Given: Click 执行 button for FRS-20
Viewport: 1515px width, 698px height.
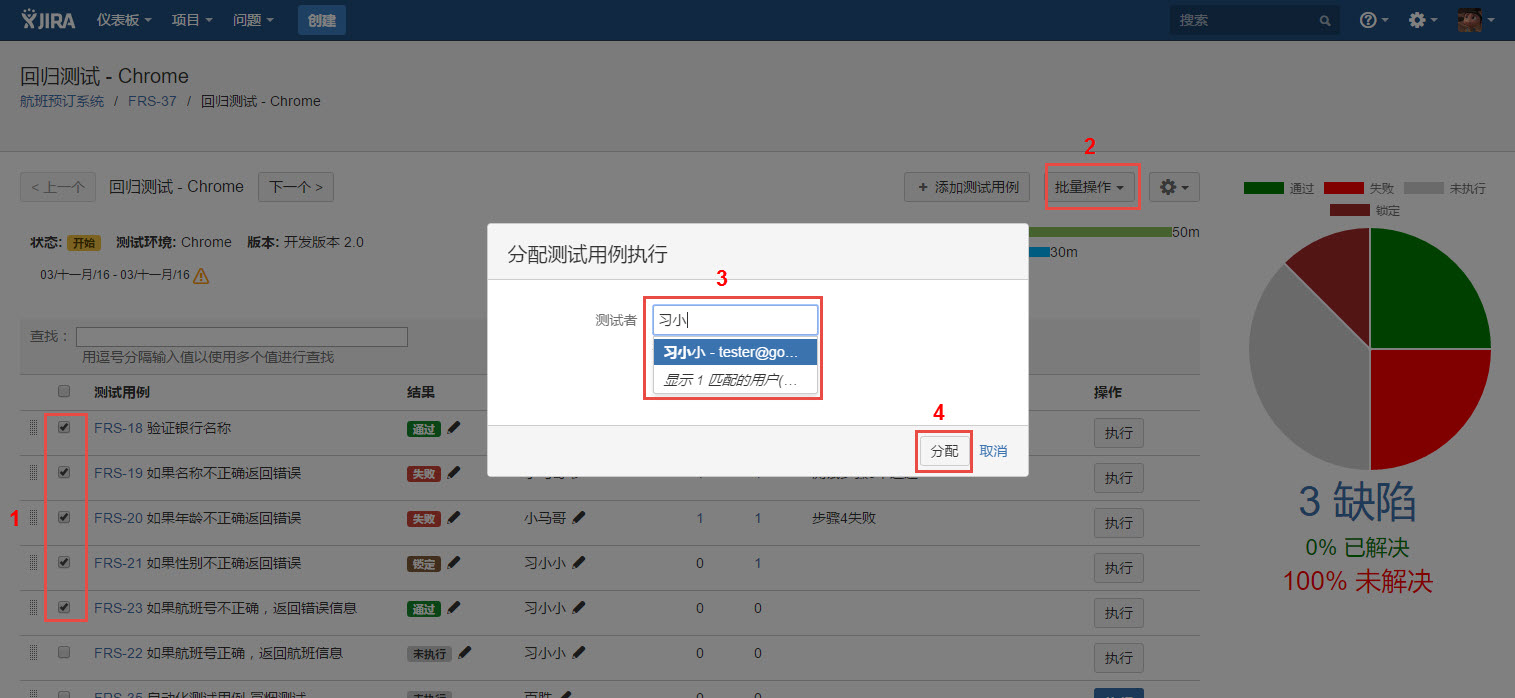Looking at the screenshot, I should click(x=1119, y=523).
